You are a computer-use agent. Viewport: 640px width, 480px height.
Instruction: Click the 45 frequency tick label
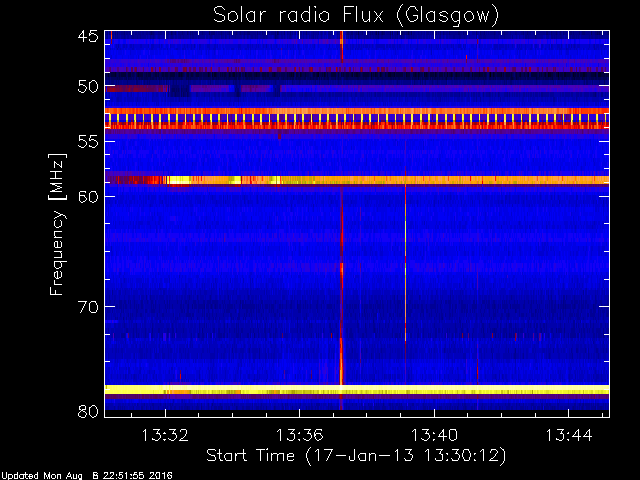click(88, 37)
